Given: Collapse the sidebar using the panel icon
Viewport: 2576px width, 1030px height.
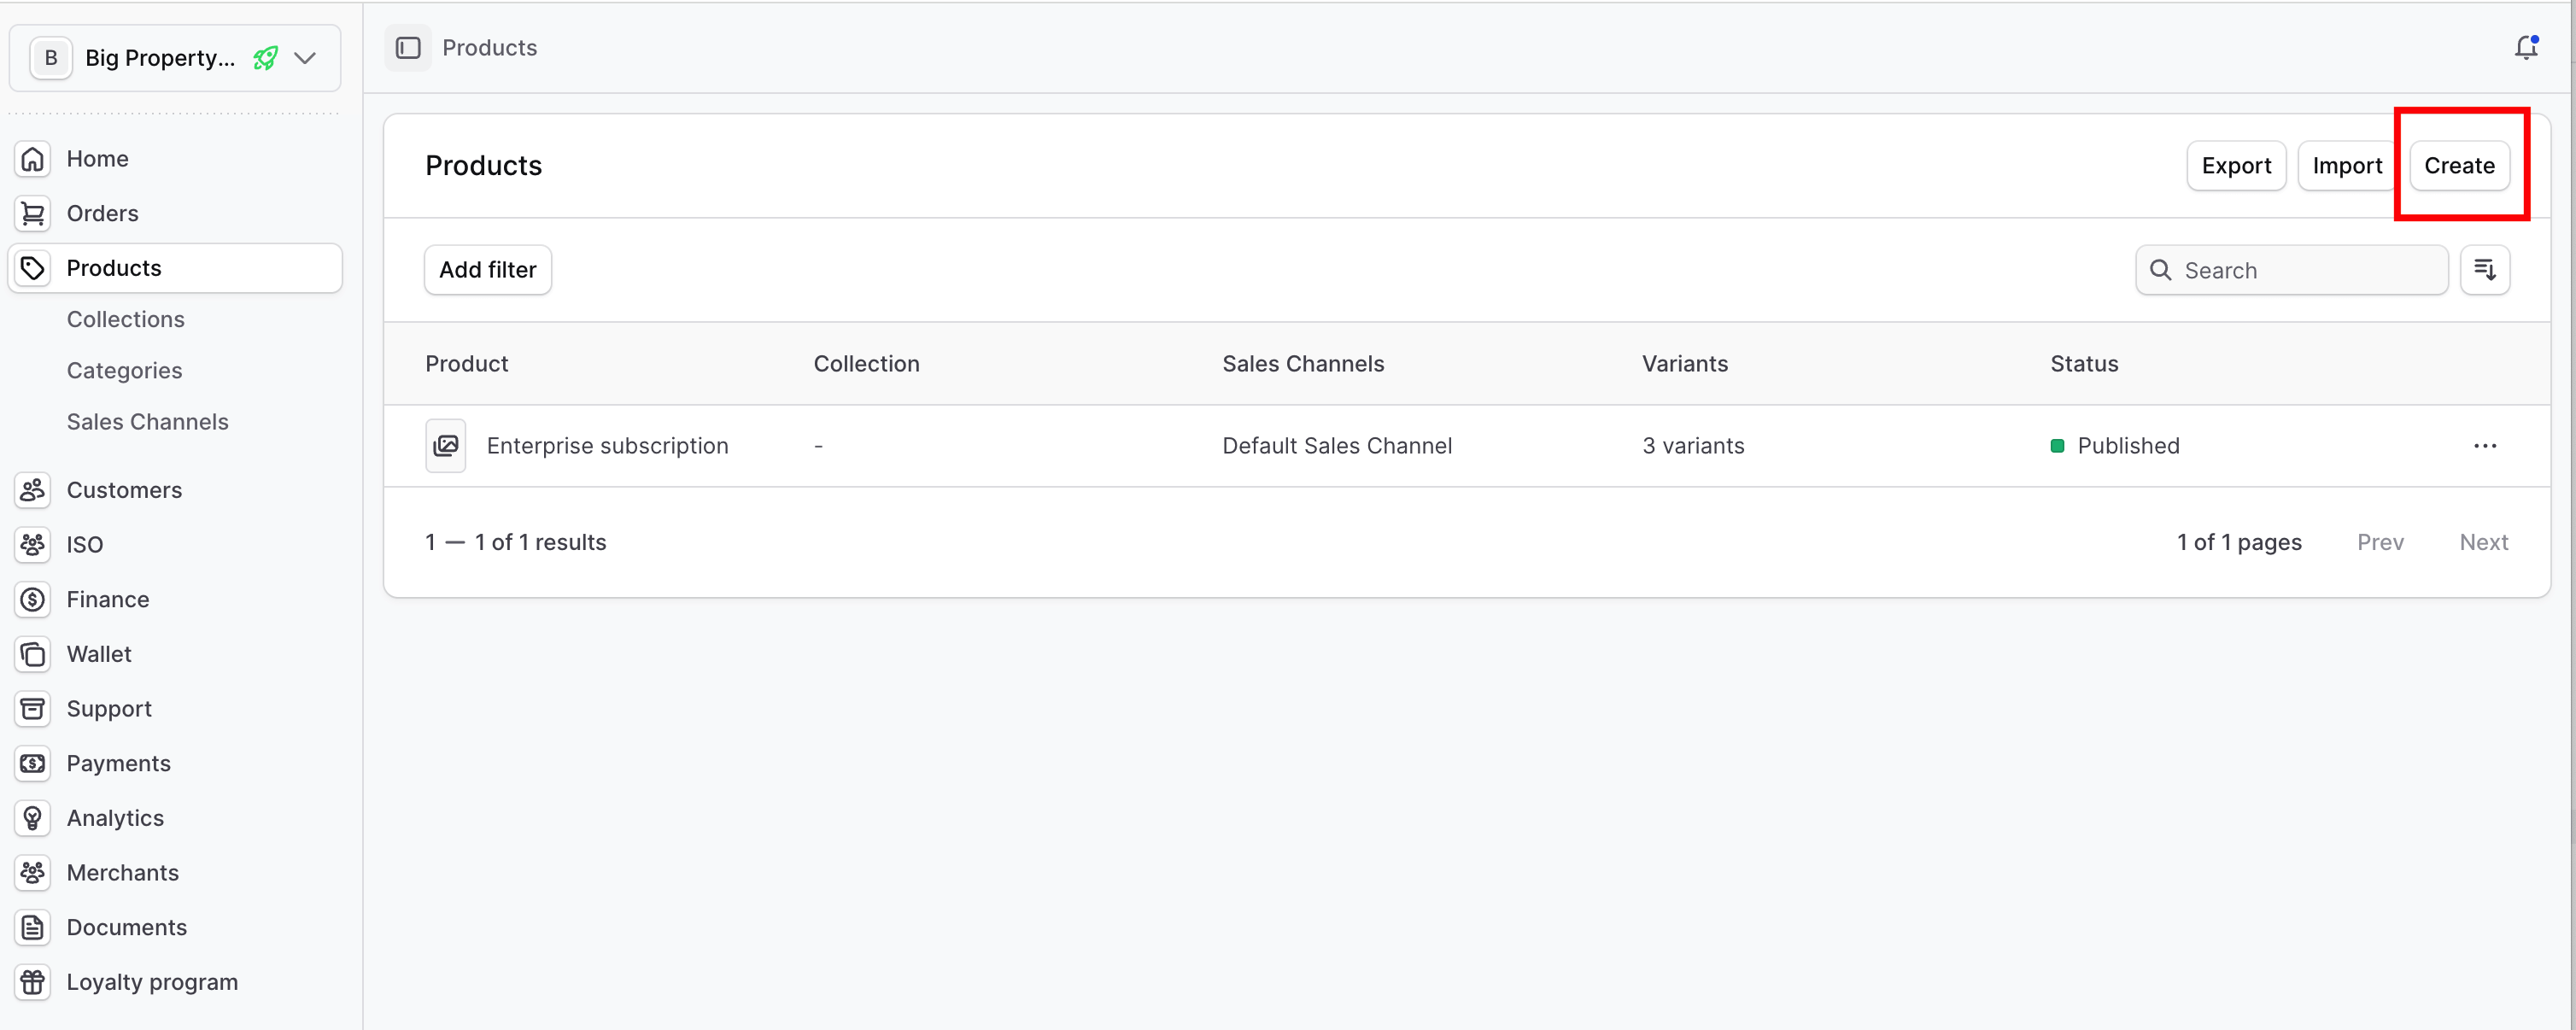Looking at the screenshot, I should point(407,47).
